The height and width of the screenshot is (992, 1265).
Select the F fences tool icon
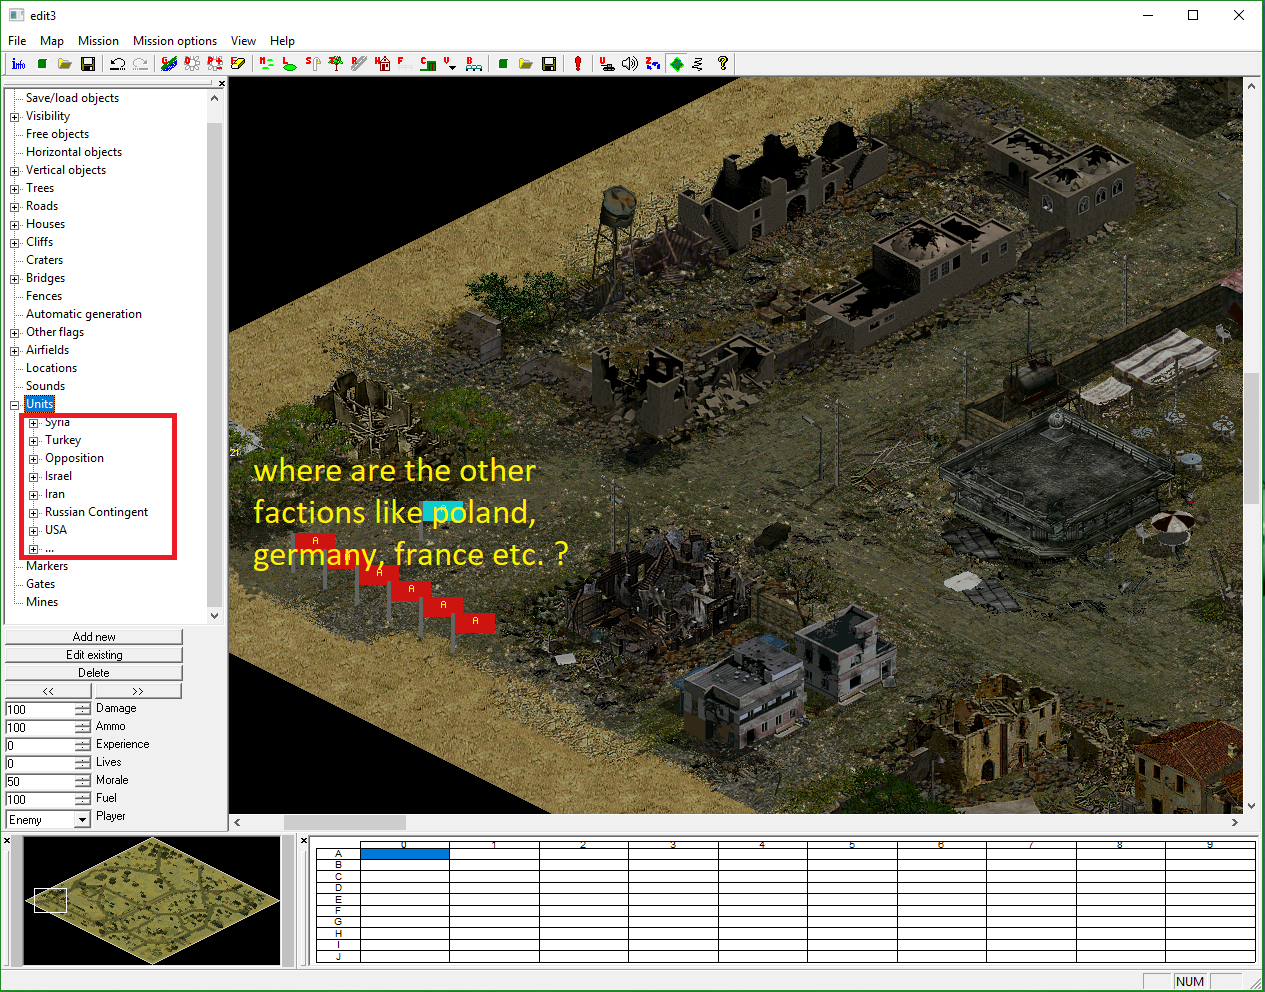(x=404, y=64)
